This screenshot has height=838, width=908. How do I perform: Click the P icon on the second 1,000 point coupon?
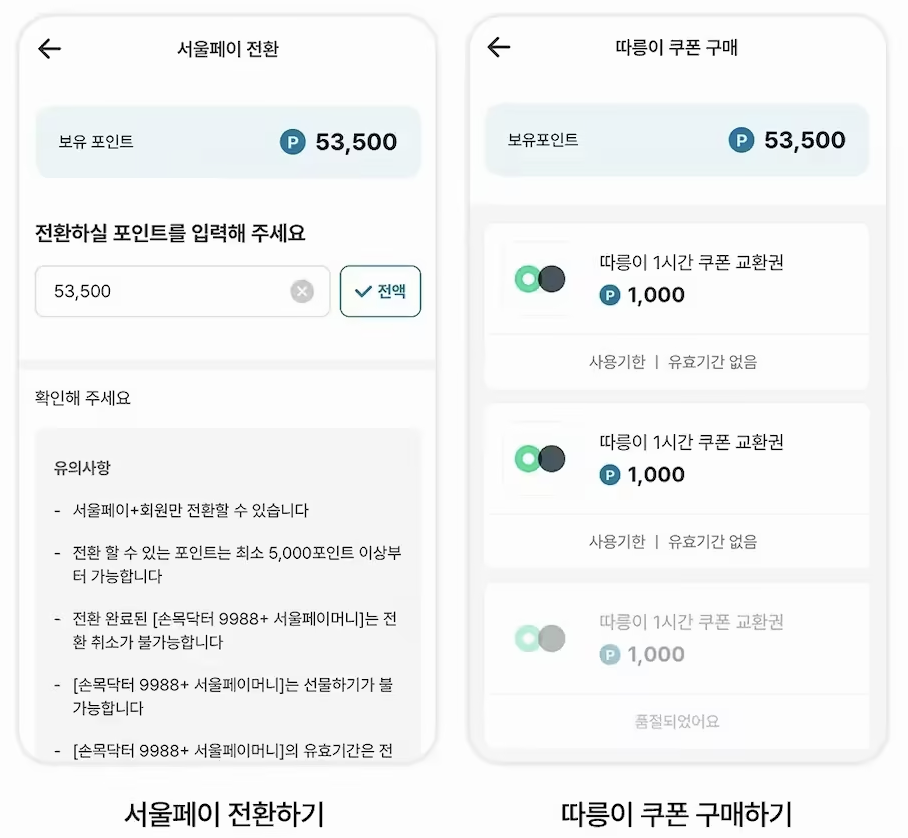(611, 475)
